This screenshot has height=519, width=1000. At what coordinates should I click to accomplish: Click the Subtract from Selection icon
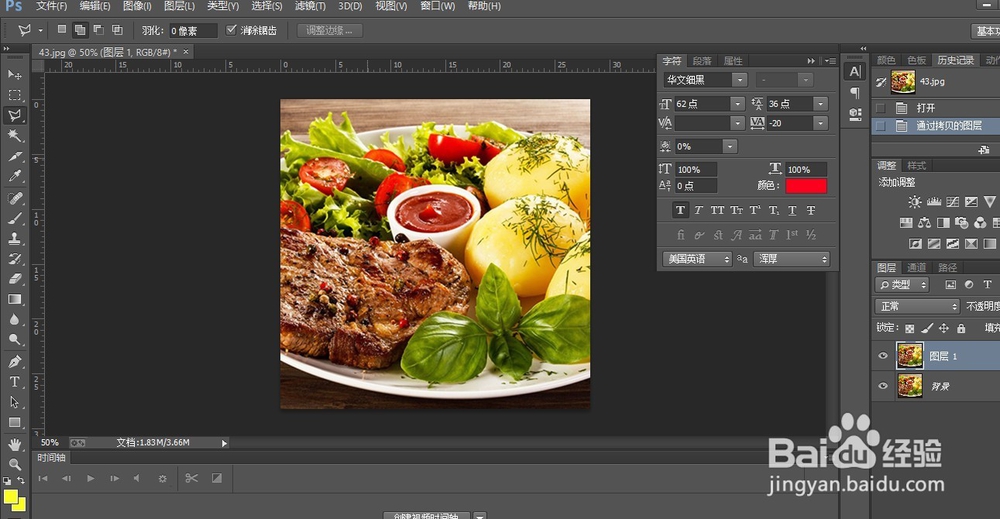point(99,29)
